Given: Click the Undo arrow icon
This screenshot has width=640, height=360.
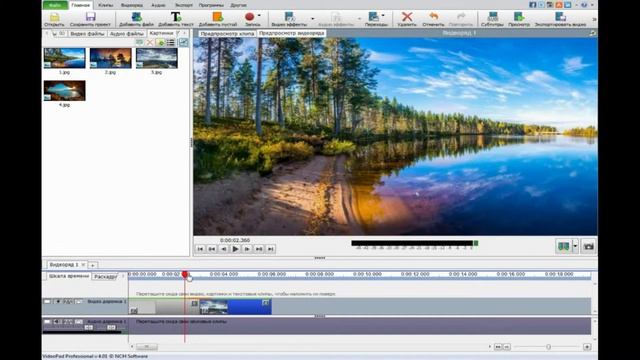Looking at the screenshot, I should 433,17.
